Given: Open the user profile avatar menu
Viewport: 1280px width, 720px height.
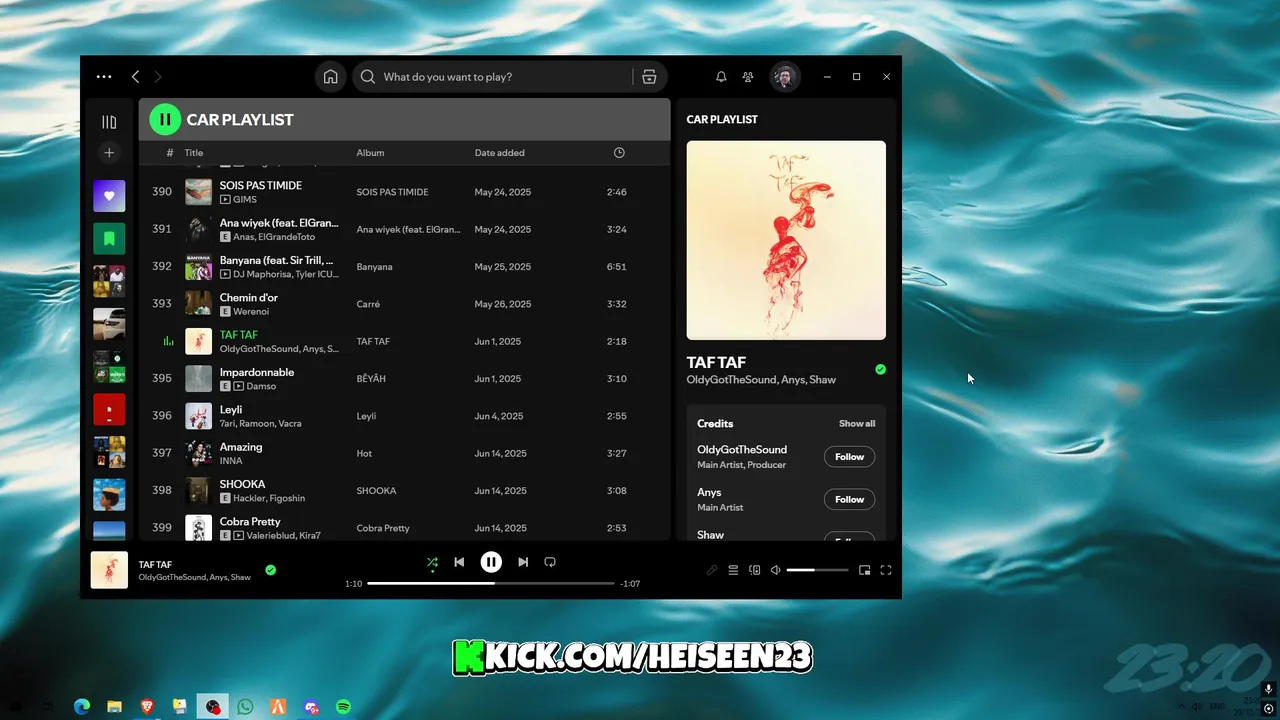Looking at the screenshot, I should pos(785,77).
